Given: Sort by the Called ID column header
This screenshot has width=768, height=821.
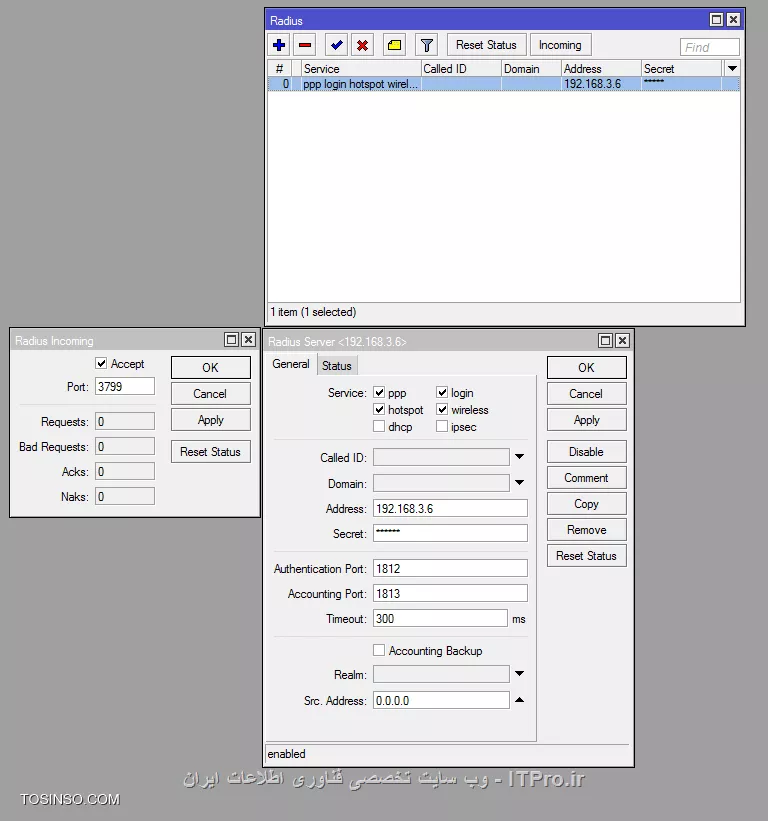Looking at the screenshot, I should 461,69.
